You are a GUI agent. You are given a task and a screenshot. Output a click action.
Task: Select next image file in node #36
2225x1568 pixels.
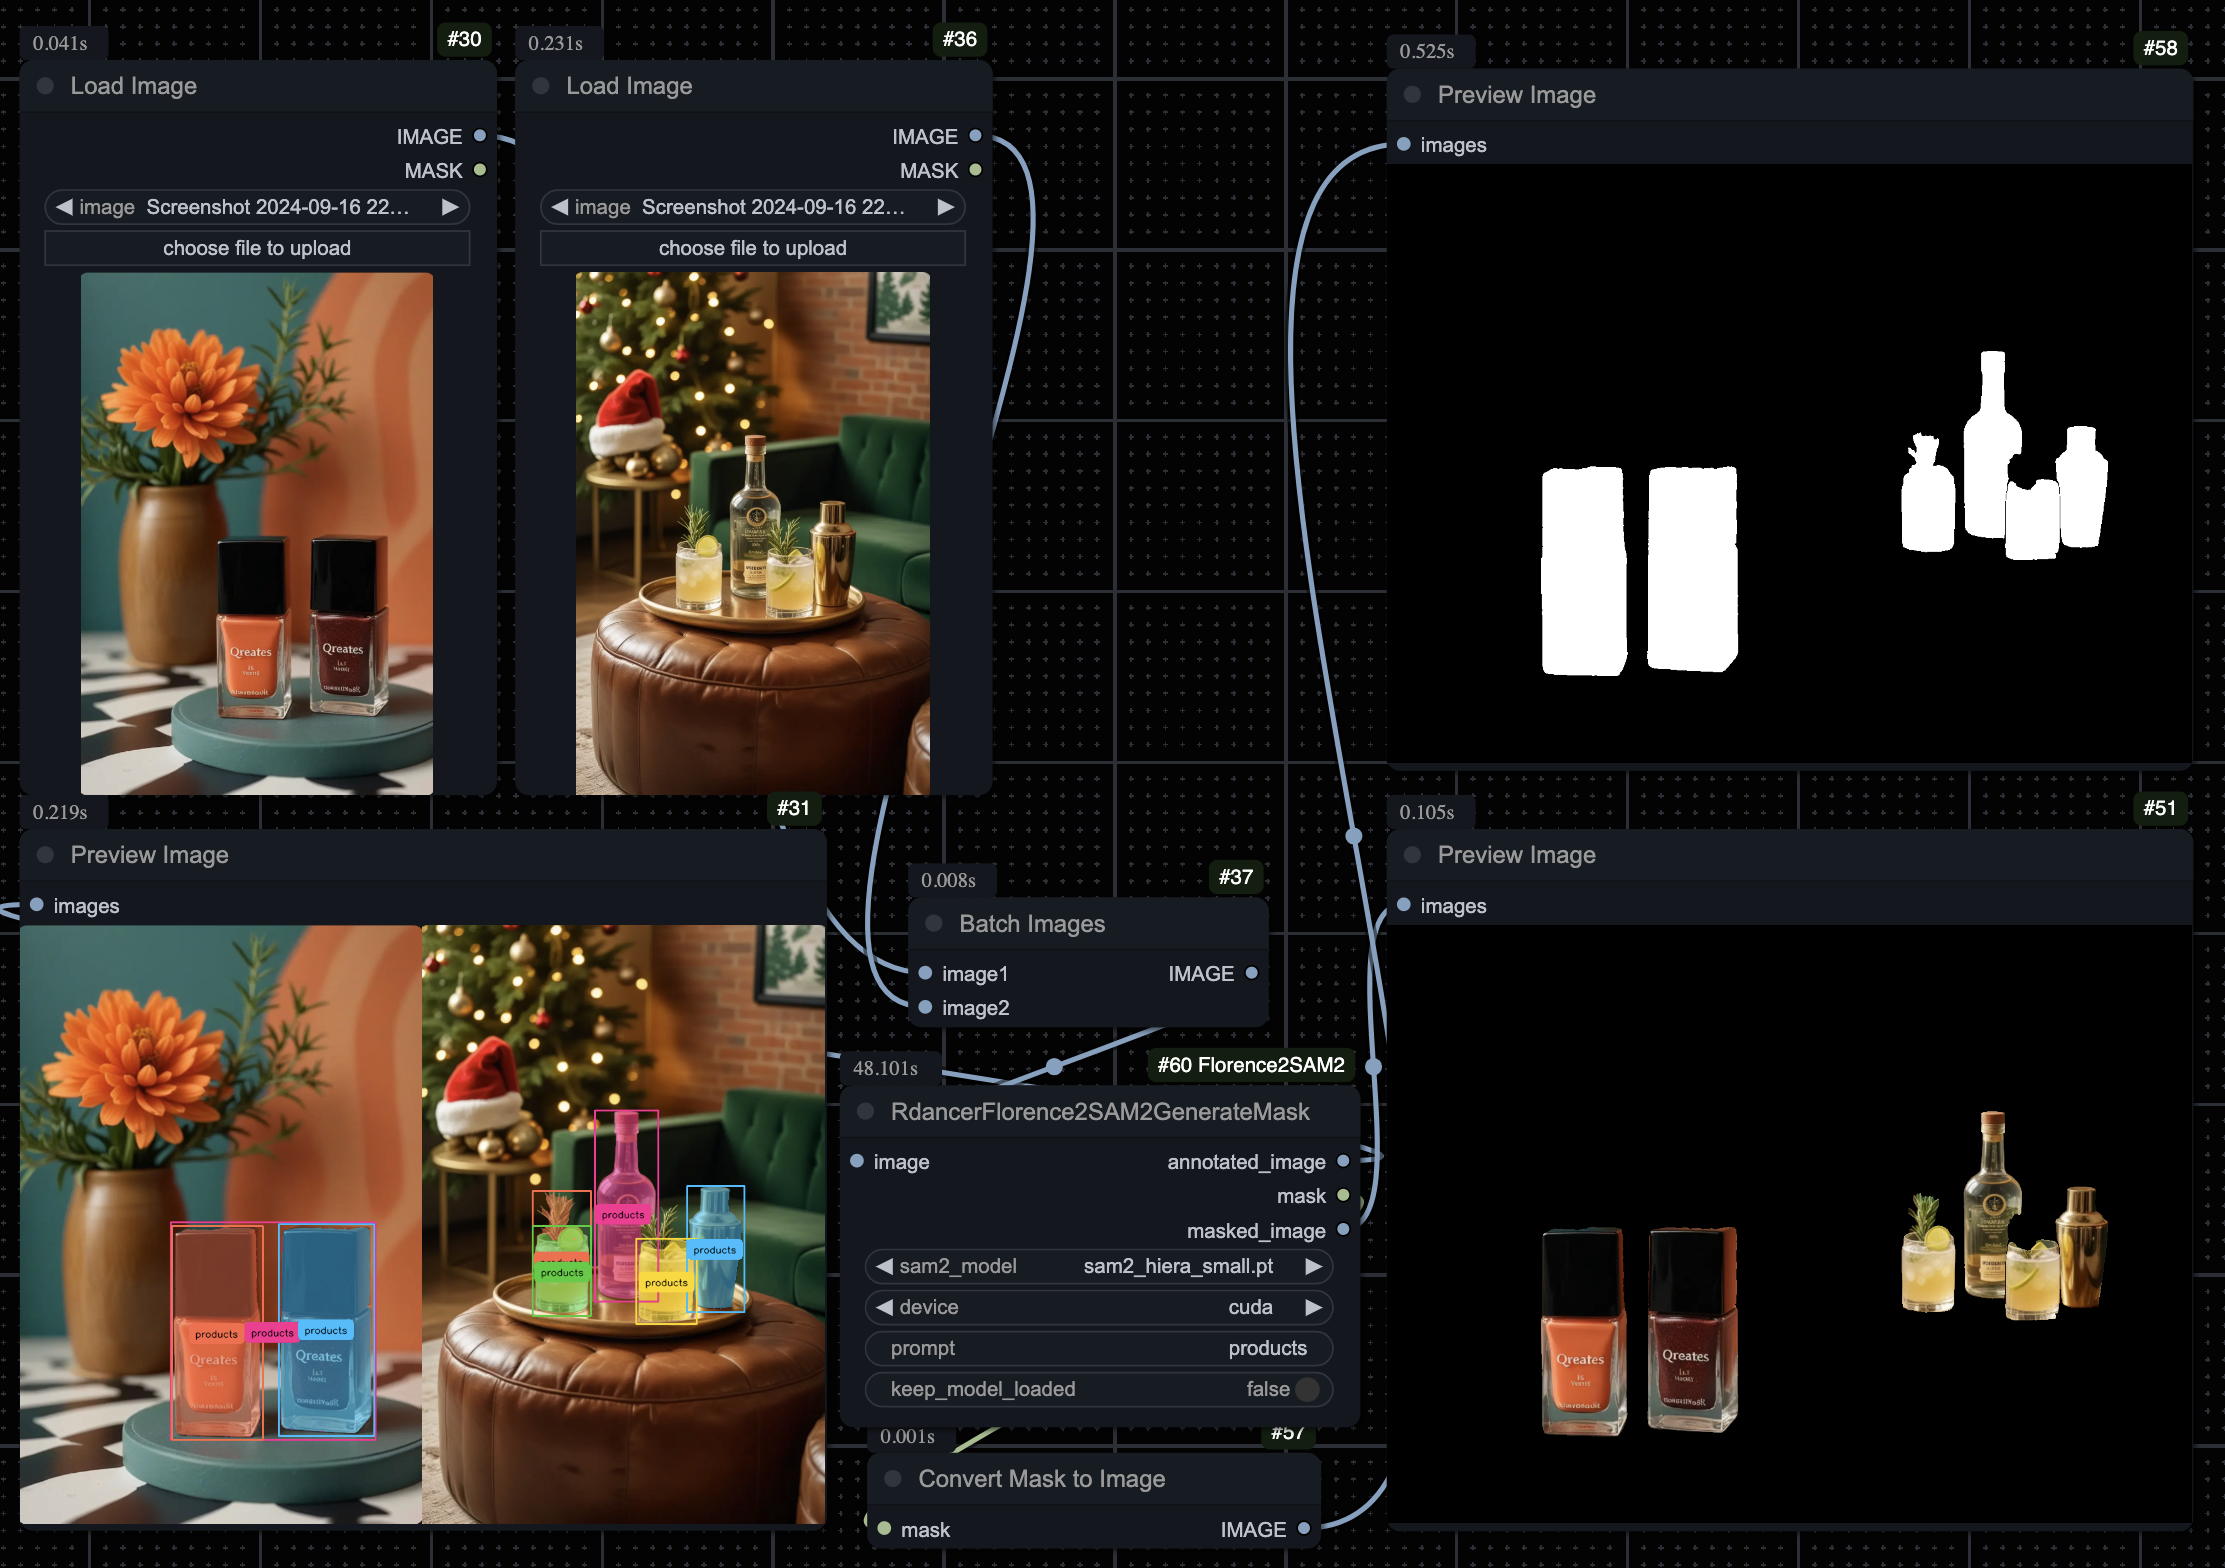tap(945, 207)
